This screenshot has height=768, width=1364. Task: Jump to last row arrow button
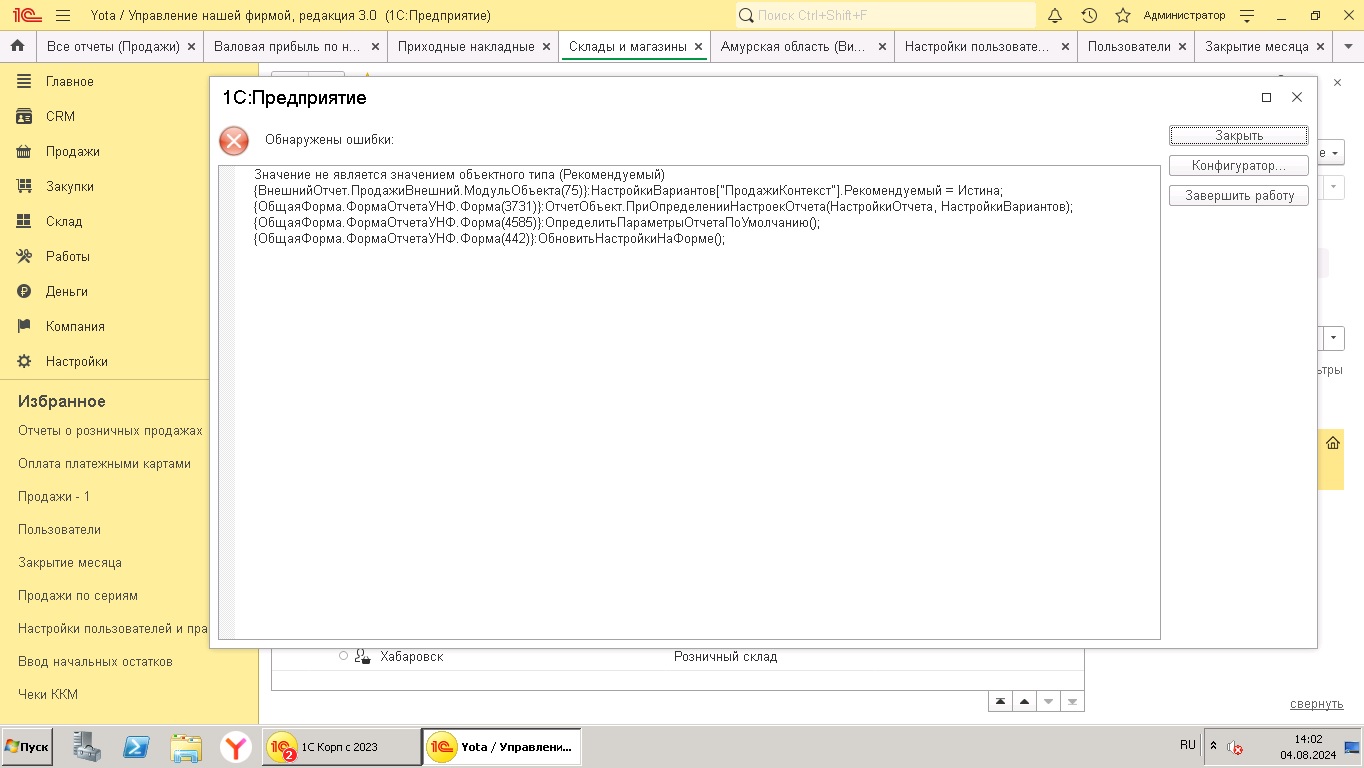pos(1072,701)
